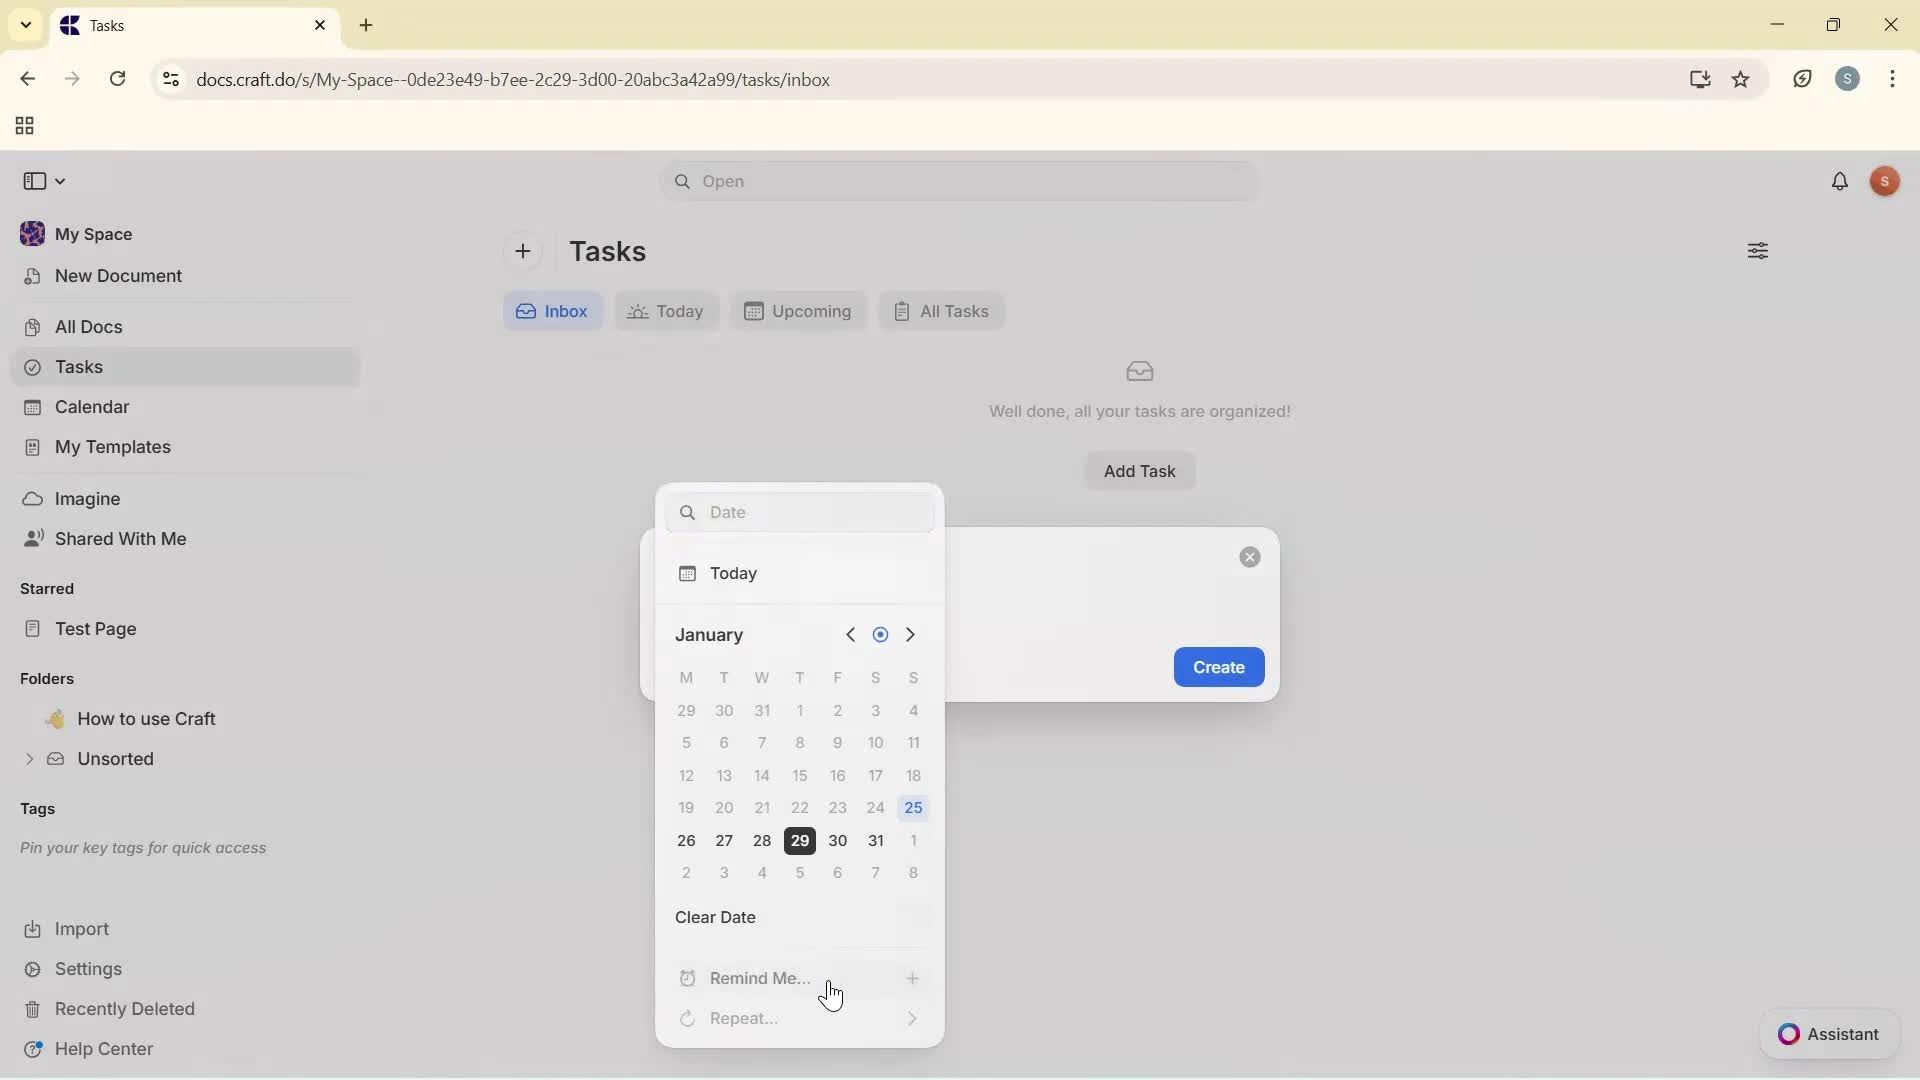Open the notifications bell
Screen dimensions: 1920x1080
click(1841, 181)
